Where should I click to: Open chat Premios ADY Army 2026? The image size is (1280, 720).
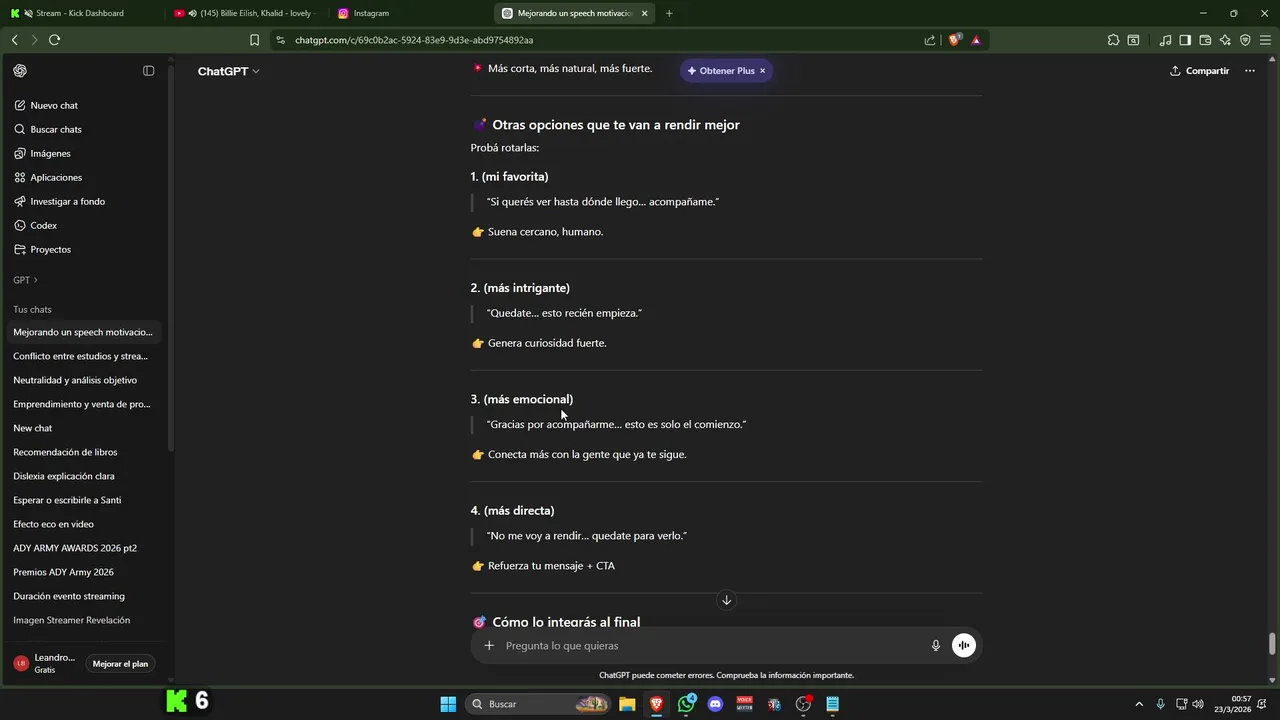point(84,572)
